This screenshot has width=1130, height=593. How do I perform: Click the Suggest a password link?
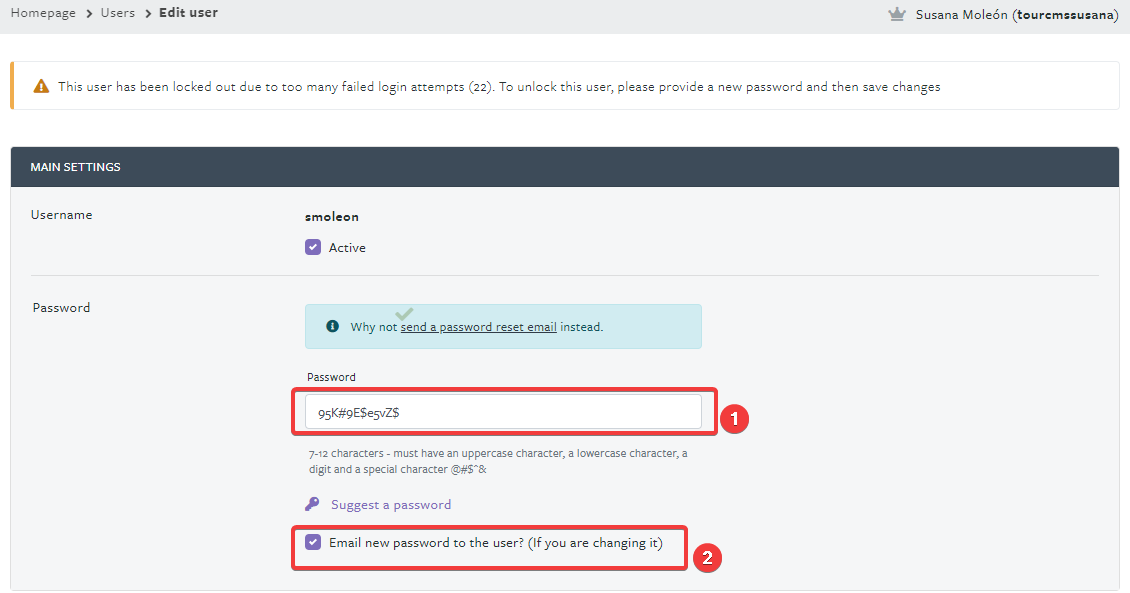pos(391,504)
